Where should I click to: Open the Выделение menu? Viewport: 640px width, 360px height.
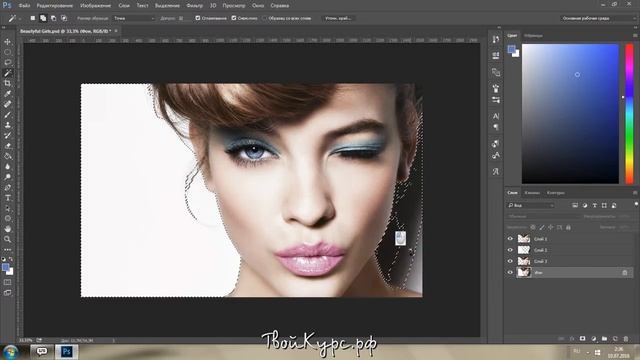point(167,6)
